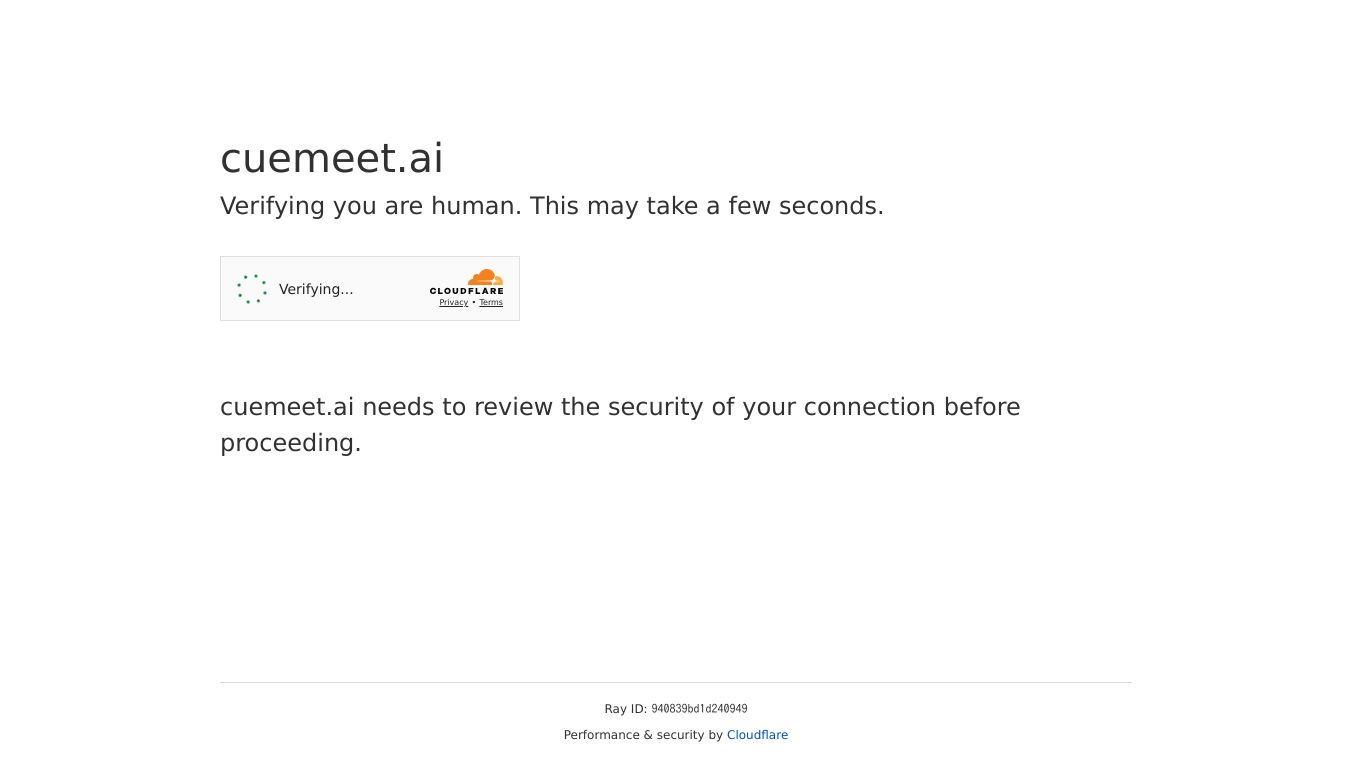Click the blank middle of the verification widget
The width and height of the screenshot is (1352, 760).
[x=390, y=289]
